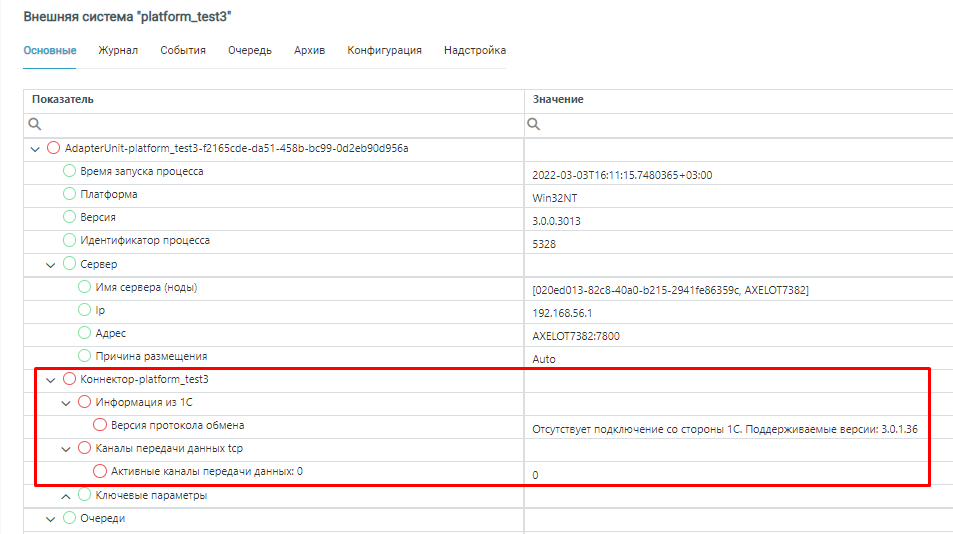This screenshot has width=953, height=534.
Task: Collapse the AdapterUnit-platform_test3 tree node
Action: tap(36, 148)
